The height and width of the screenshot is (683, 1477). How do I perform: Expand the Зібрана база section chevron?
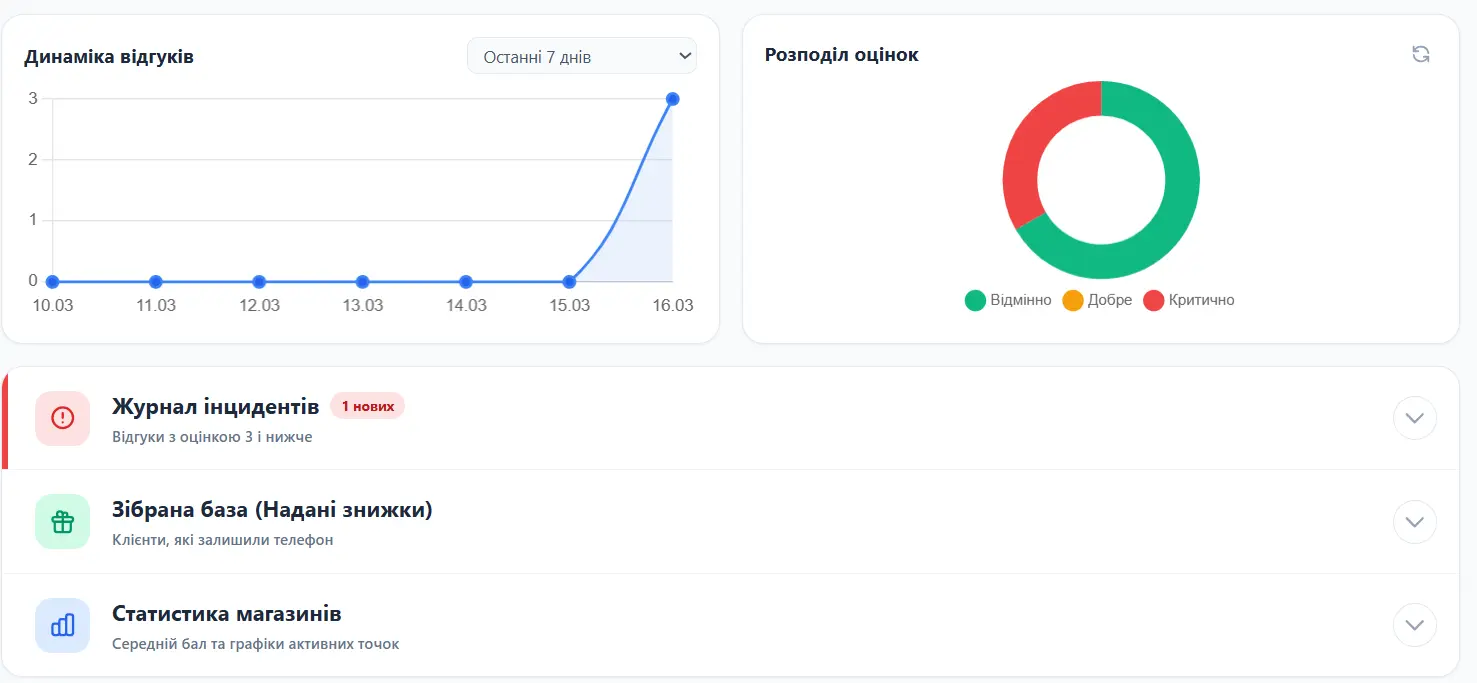tap(1414, 522)
